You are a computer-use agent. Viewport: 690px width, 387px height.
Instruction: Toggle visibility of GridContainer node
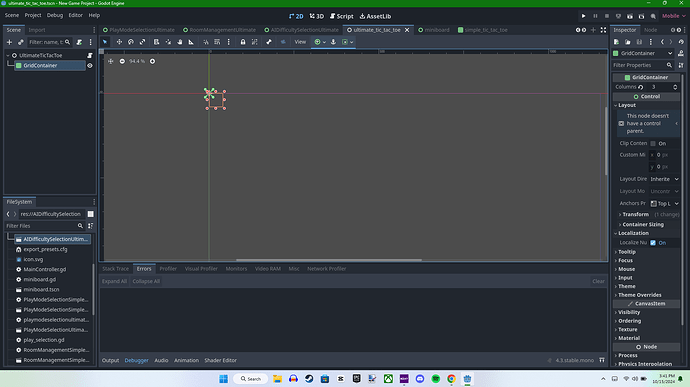click(90, 66)
